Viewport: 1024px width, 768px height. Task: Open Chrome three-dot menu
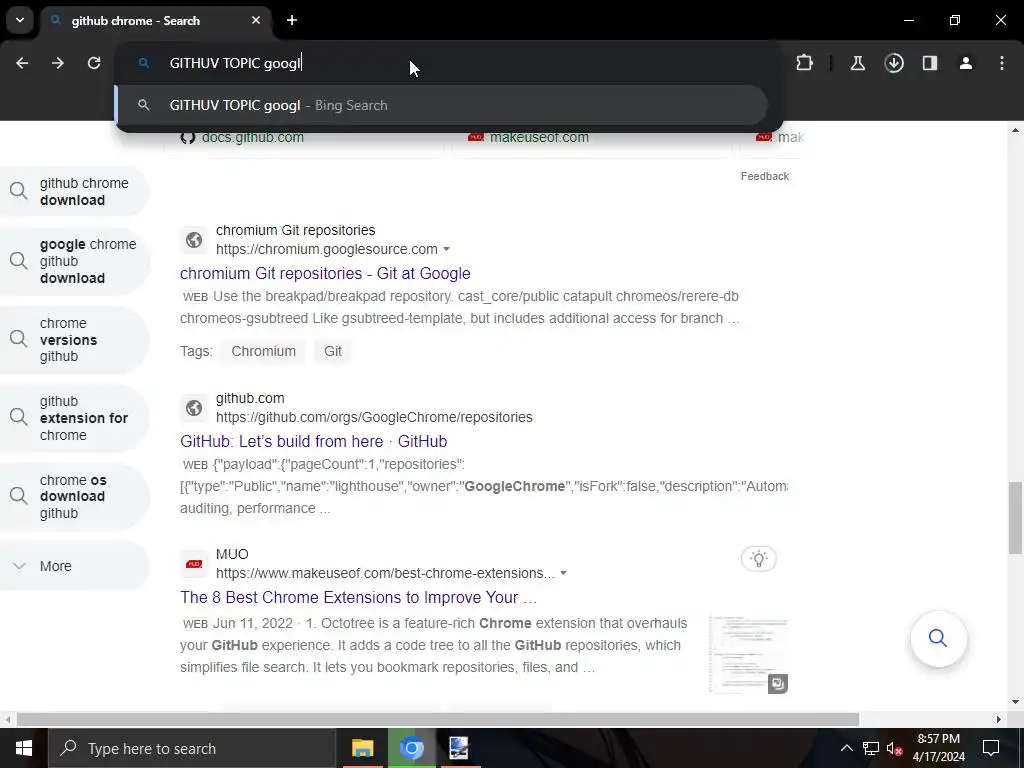(x=1002, y=63)
